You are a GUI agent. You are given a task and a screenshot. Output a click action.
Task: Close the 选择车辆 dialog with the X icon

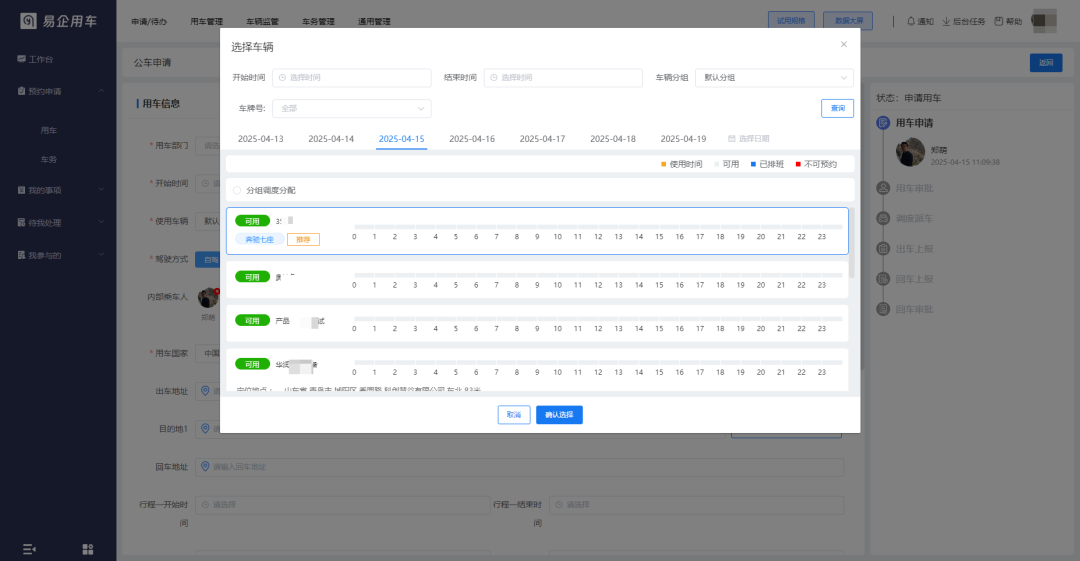[843, 44]
